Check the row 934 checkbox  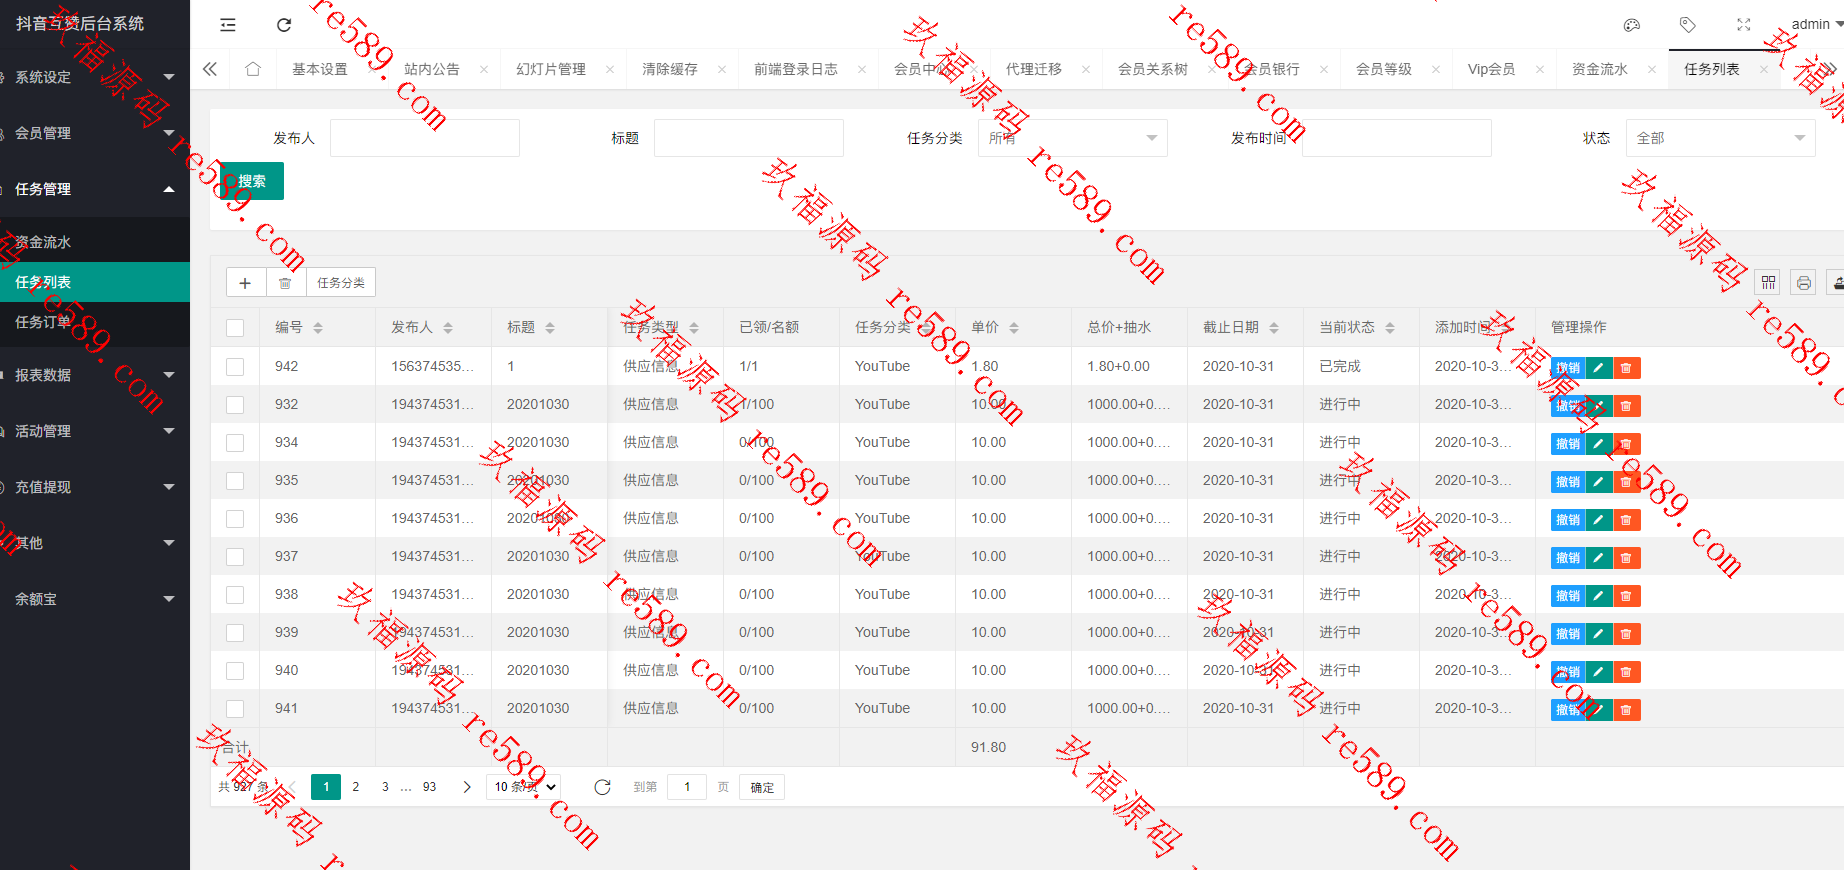pyautogui.click(x=235, y=443)
